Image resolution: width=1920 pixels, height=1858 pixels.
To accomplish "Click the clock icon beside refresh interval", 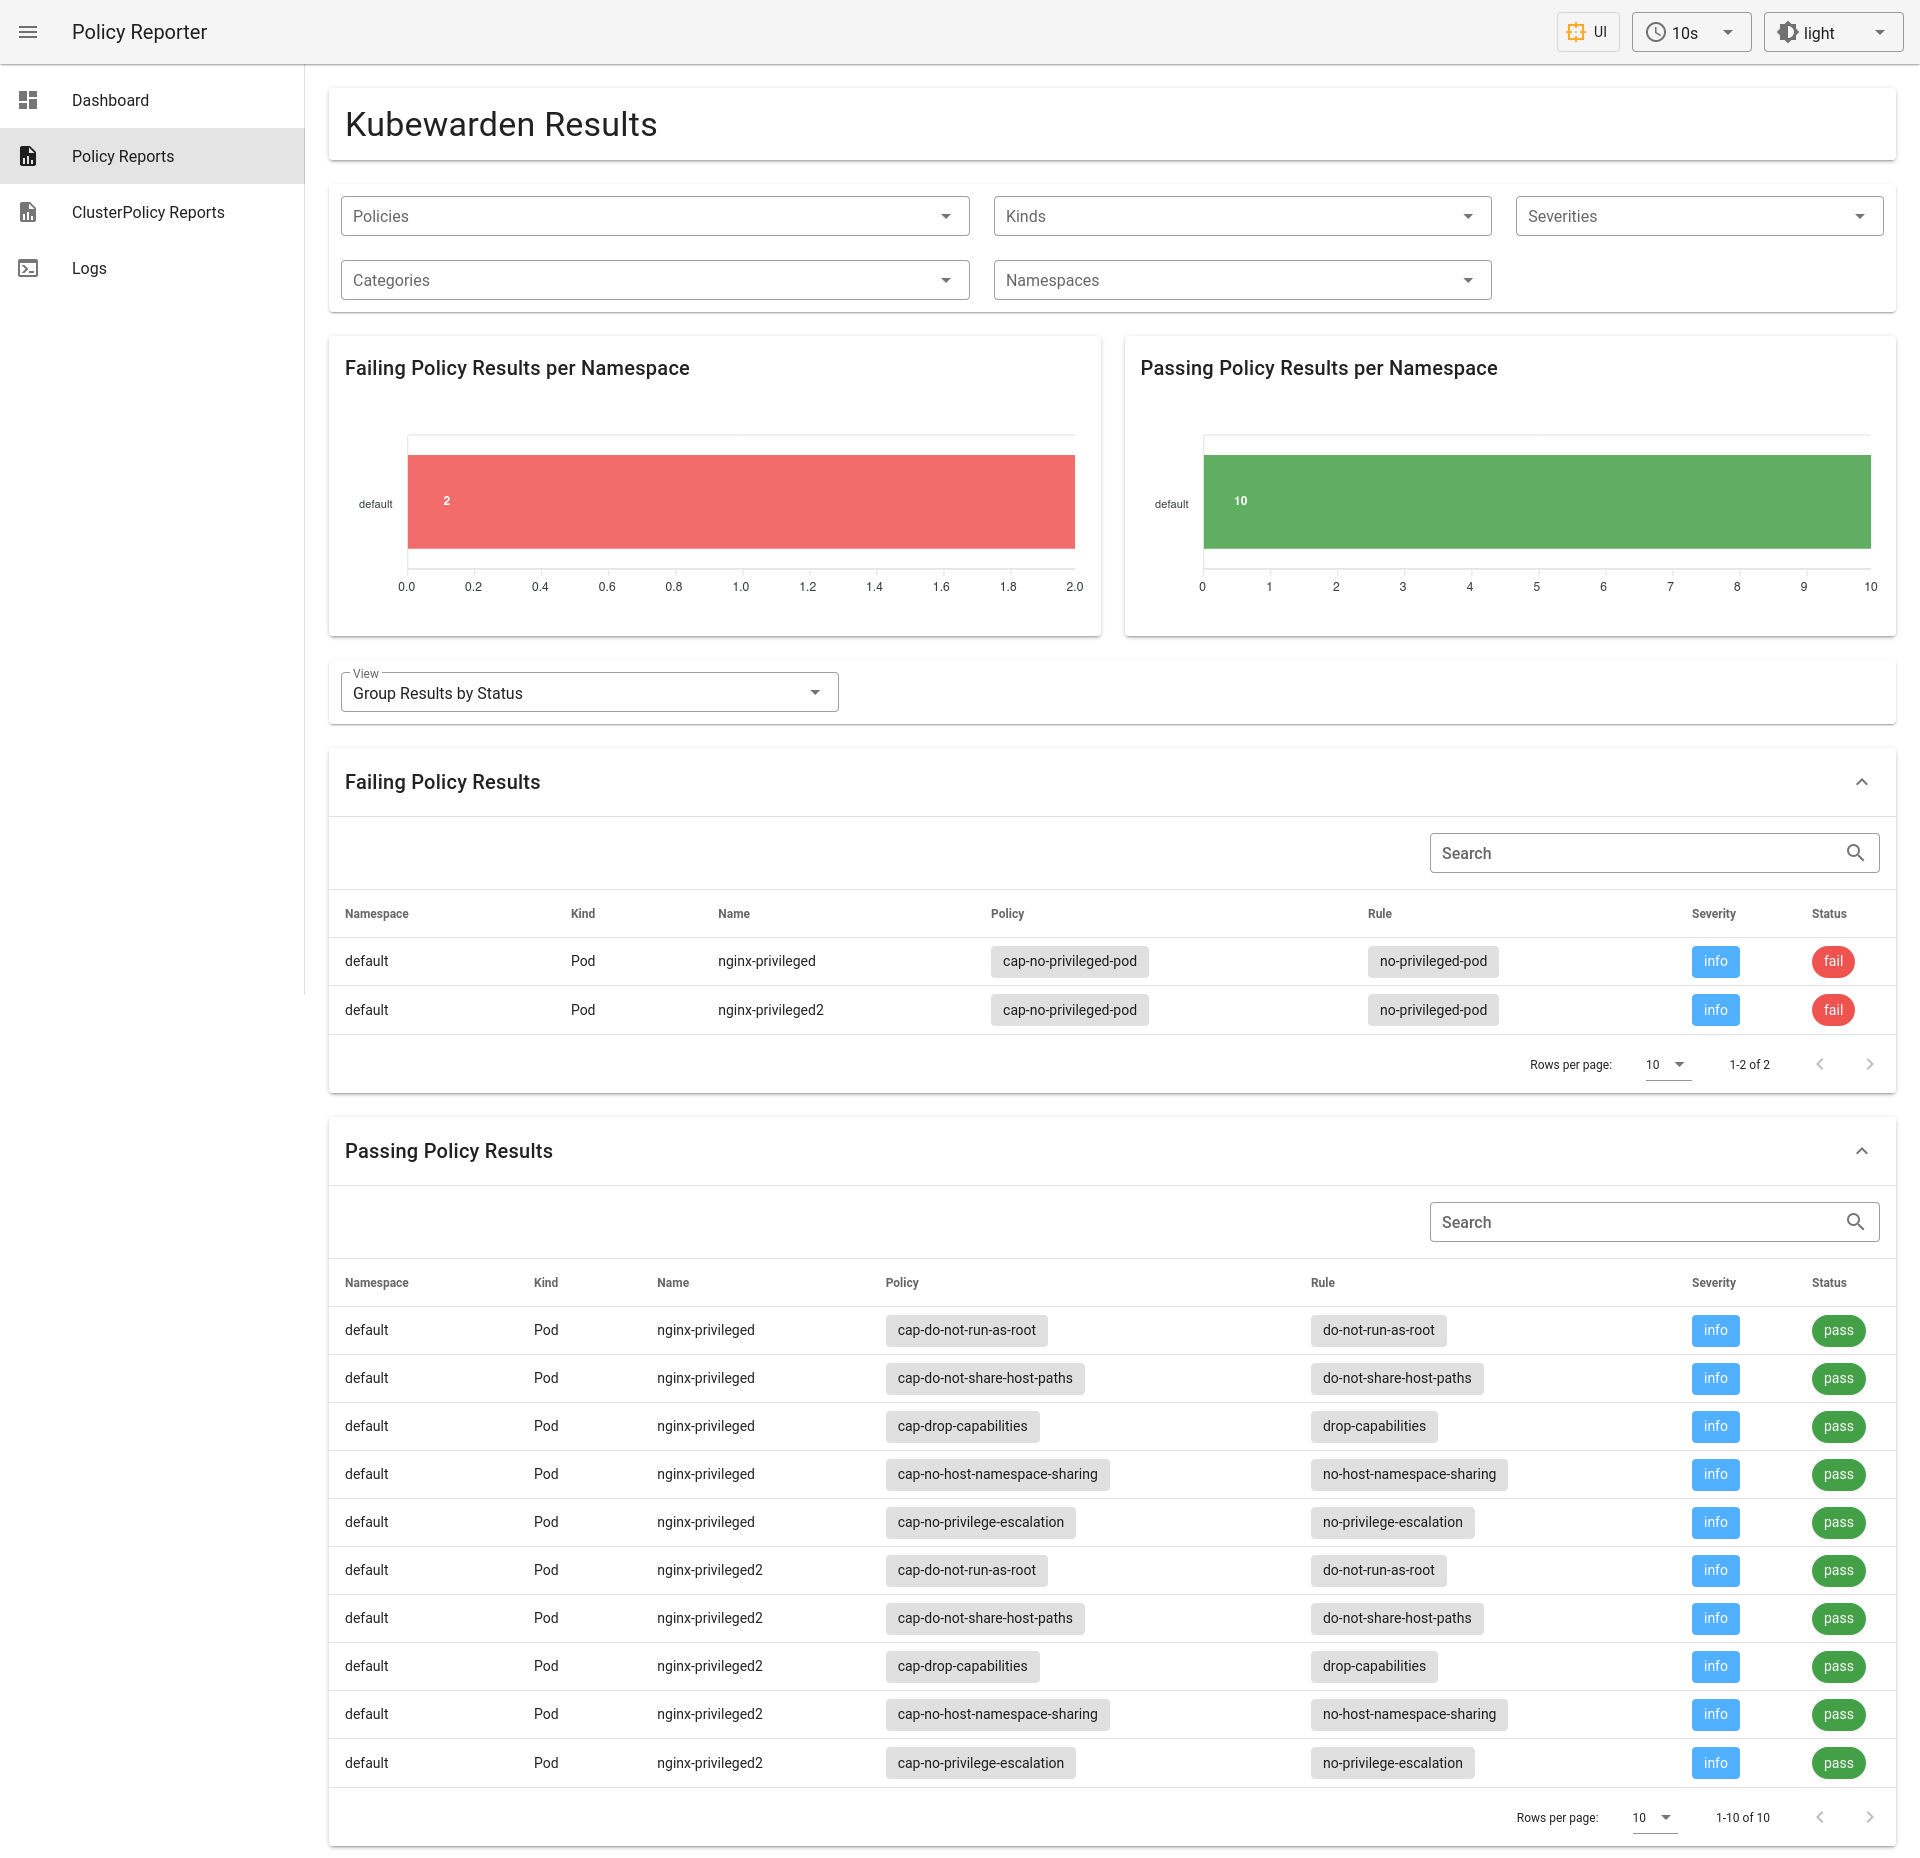I will click(x=1656, y=32).
